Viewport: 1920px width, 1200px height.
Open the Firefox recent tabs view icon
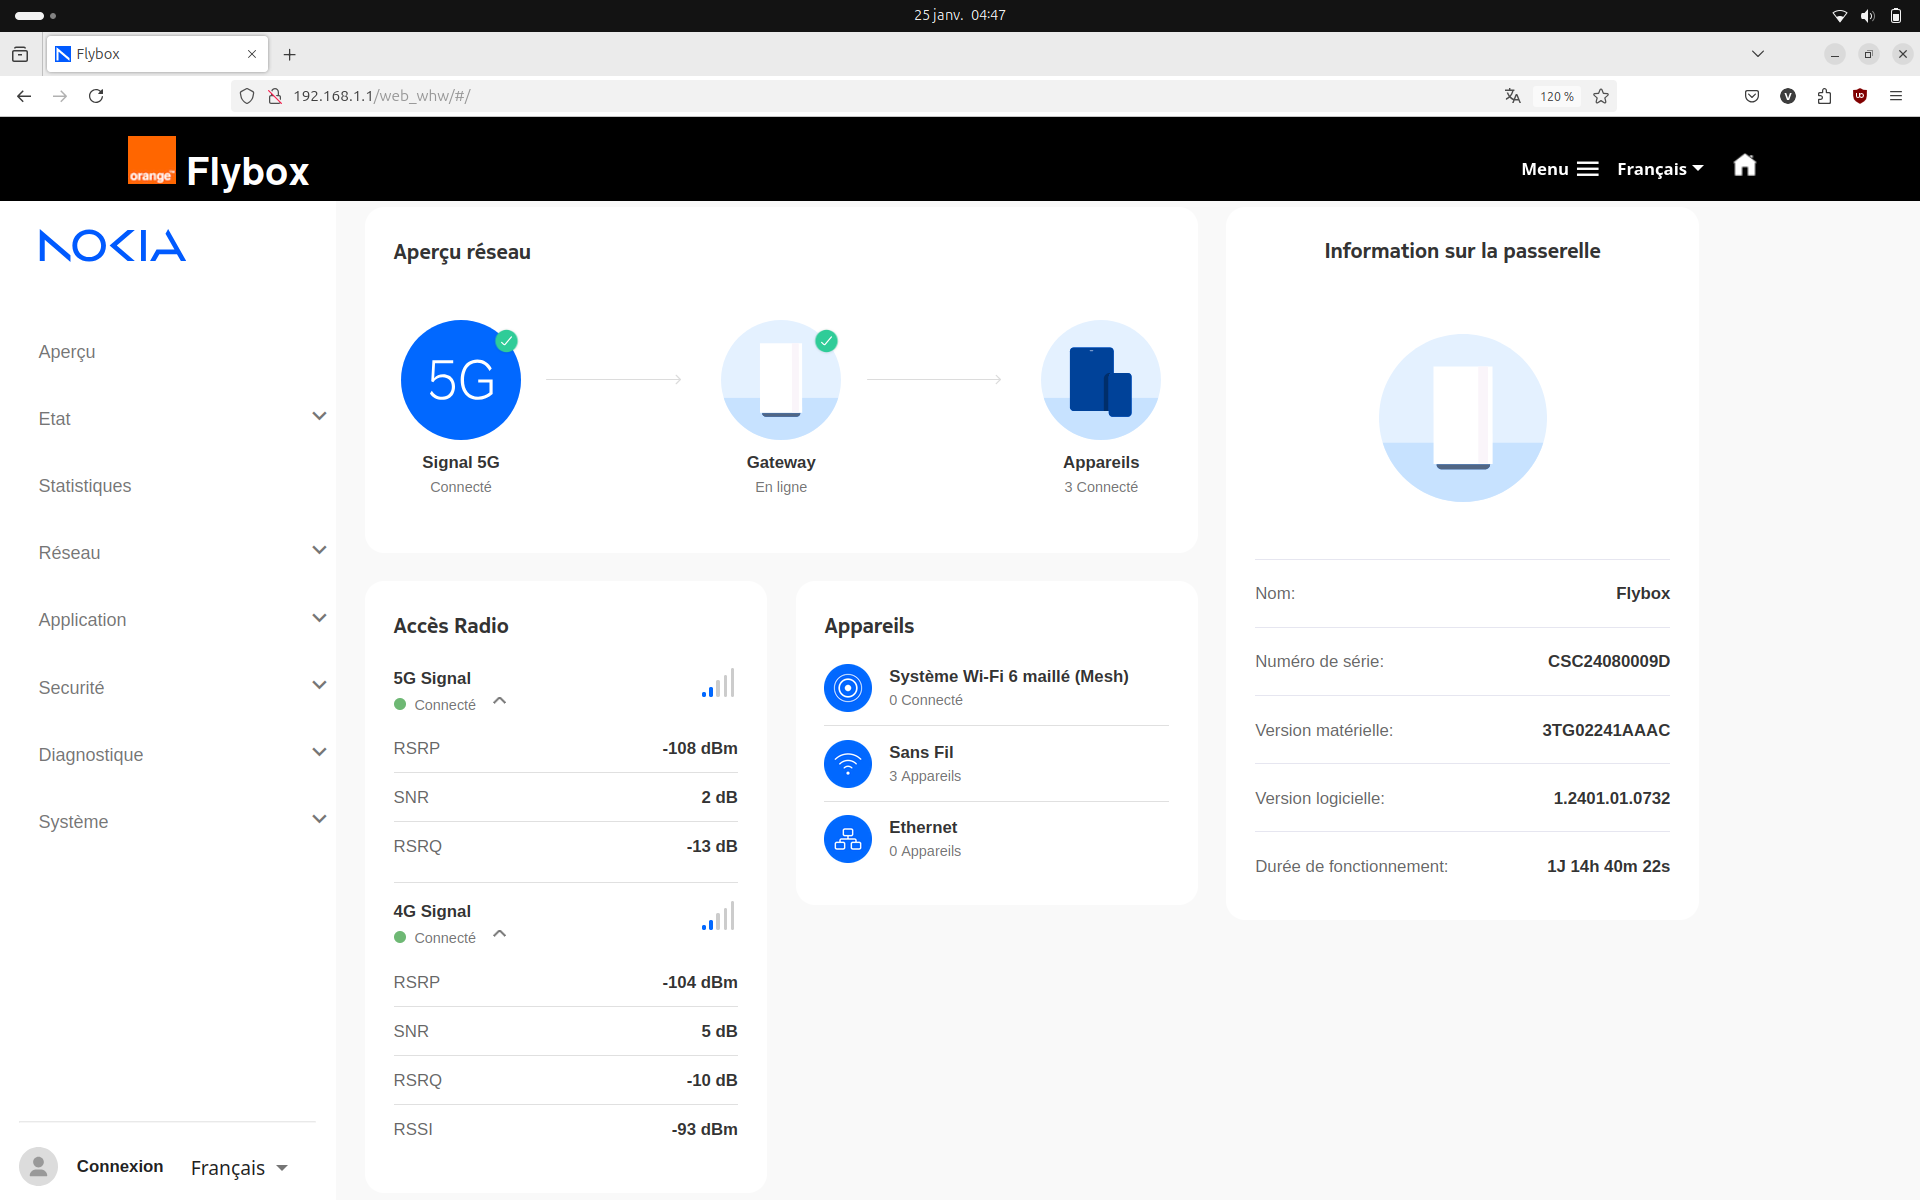(20, 54)
